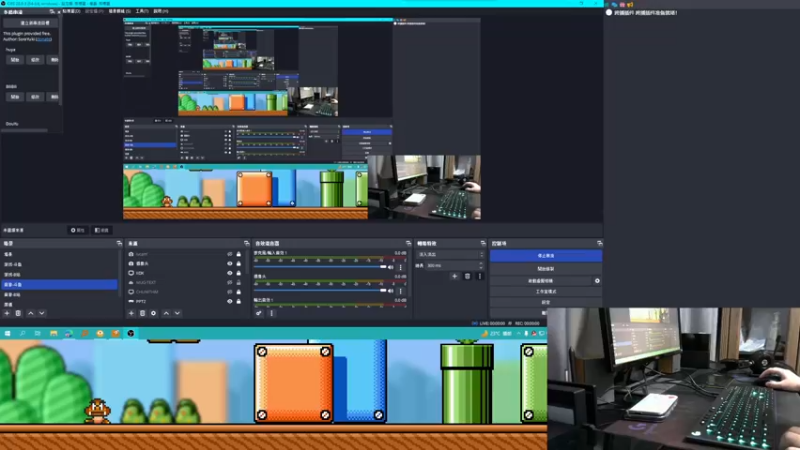Mute the Mic/Aux channel speaker icon
The height and width of the screenshot is (450, 800).
point(391,267)
